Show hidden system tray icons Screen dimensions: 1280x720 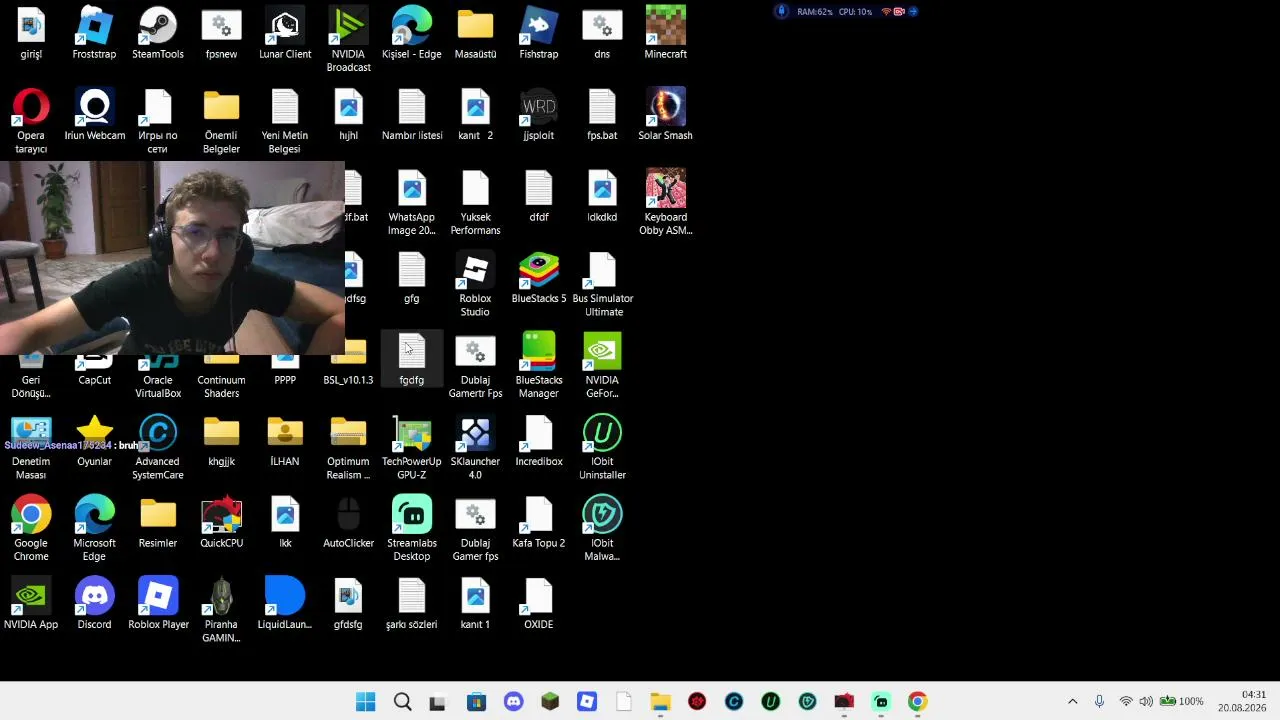coord(1072,702)
